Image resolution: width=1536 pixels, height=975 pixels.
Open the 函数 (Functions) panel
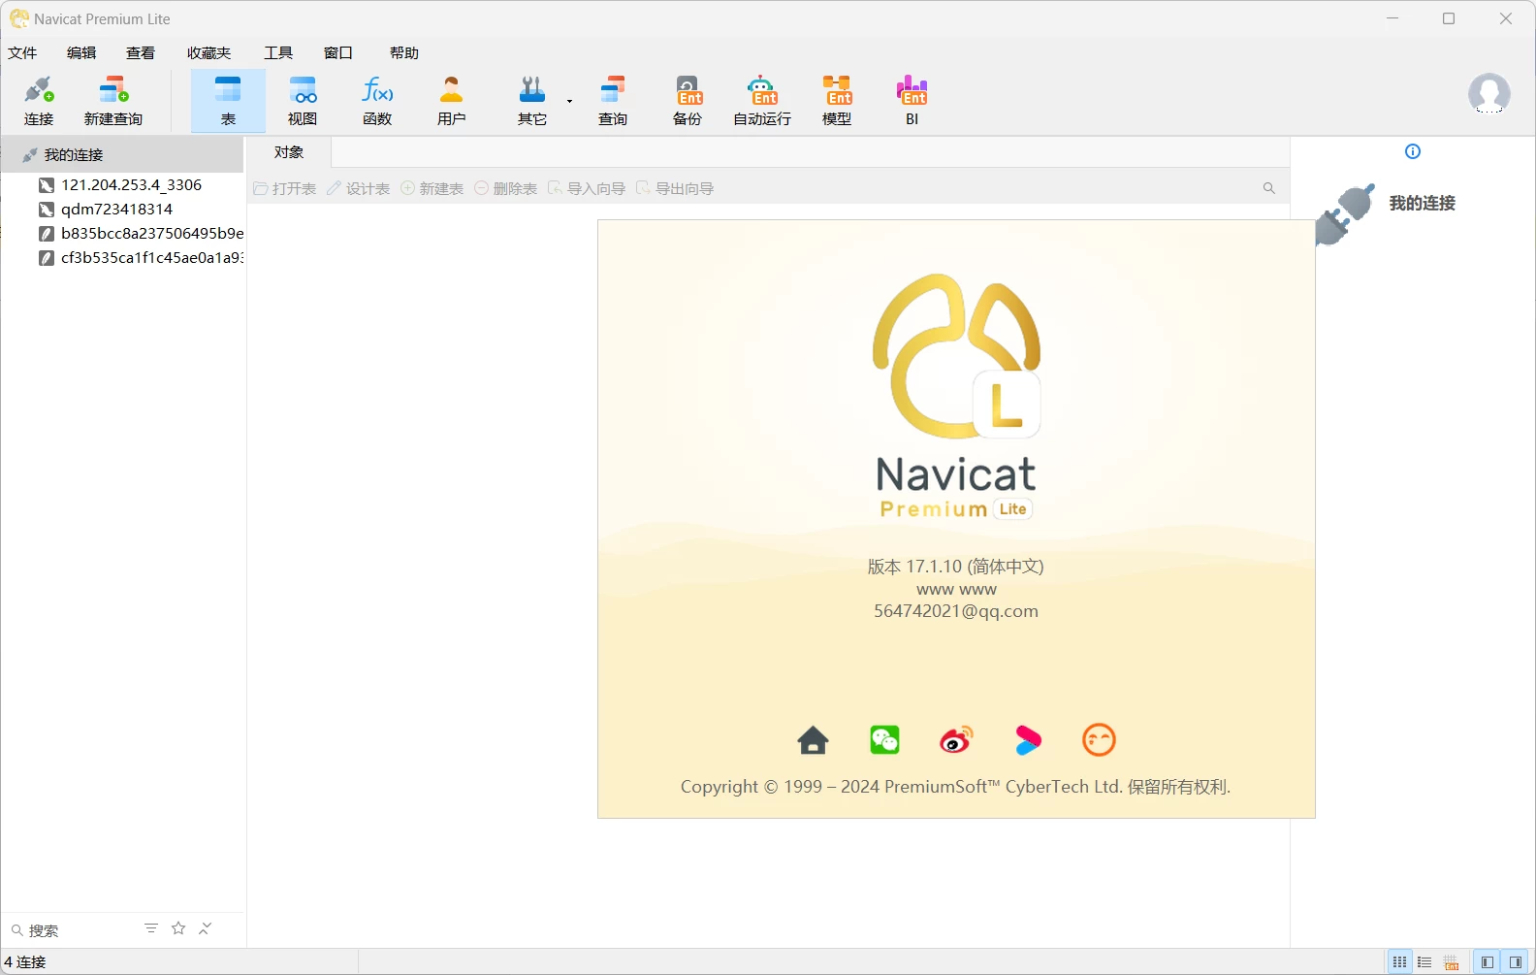coord(377,99)
